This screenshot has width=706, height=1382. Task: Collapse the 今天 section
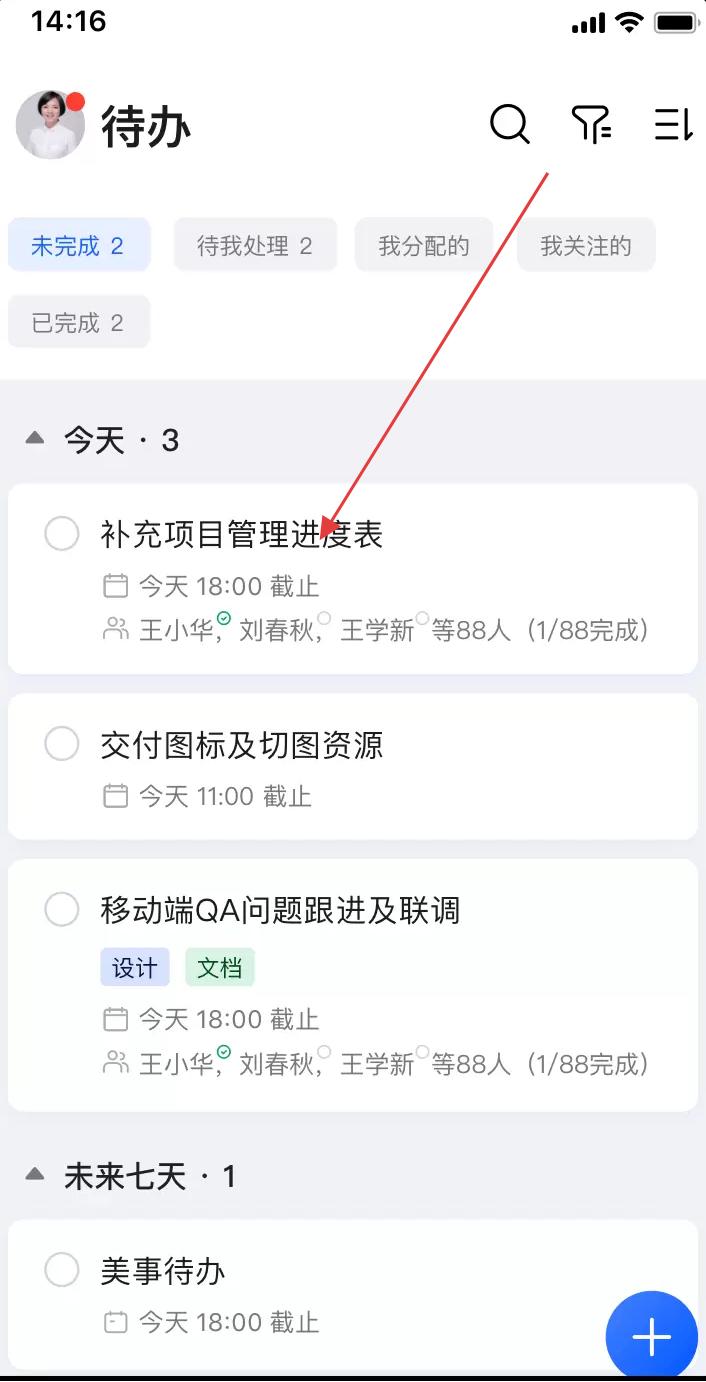pyautogui.click(x=35, y=439)
